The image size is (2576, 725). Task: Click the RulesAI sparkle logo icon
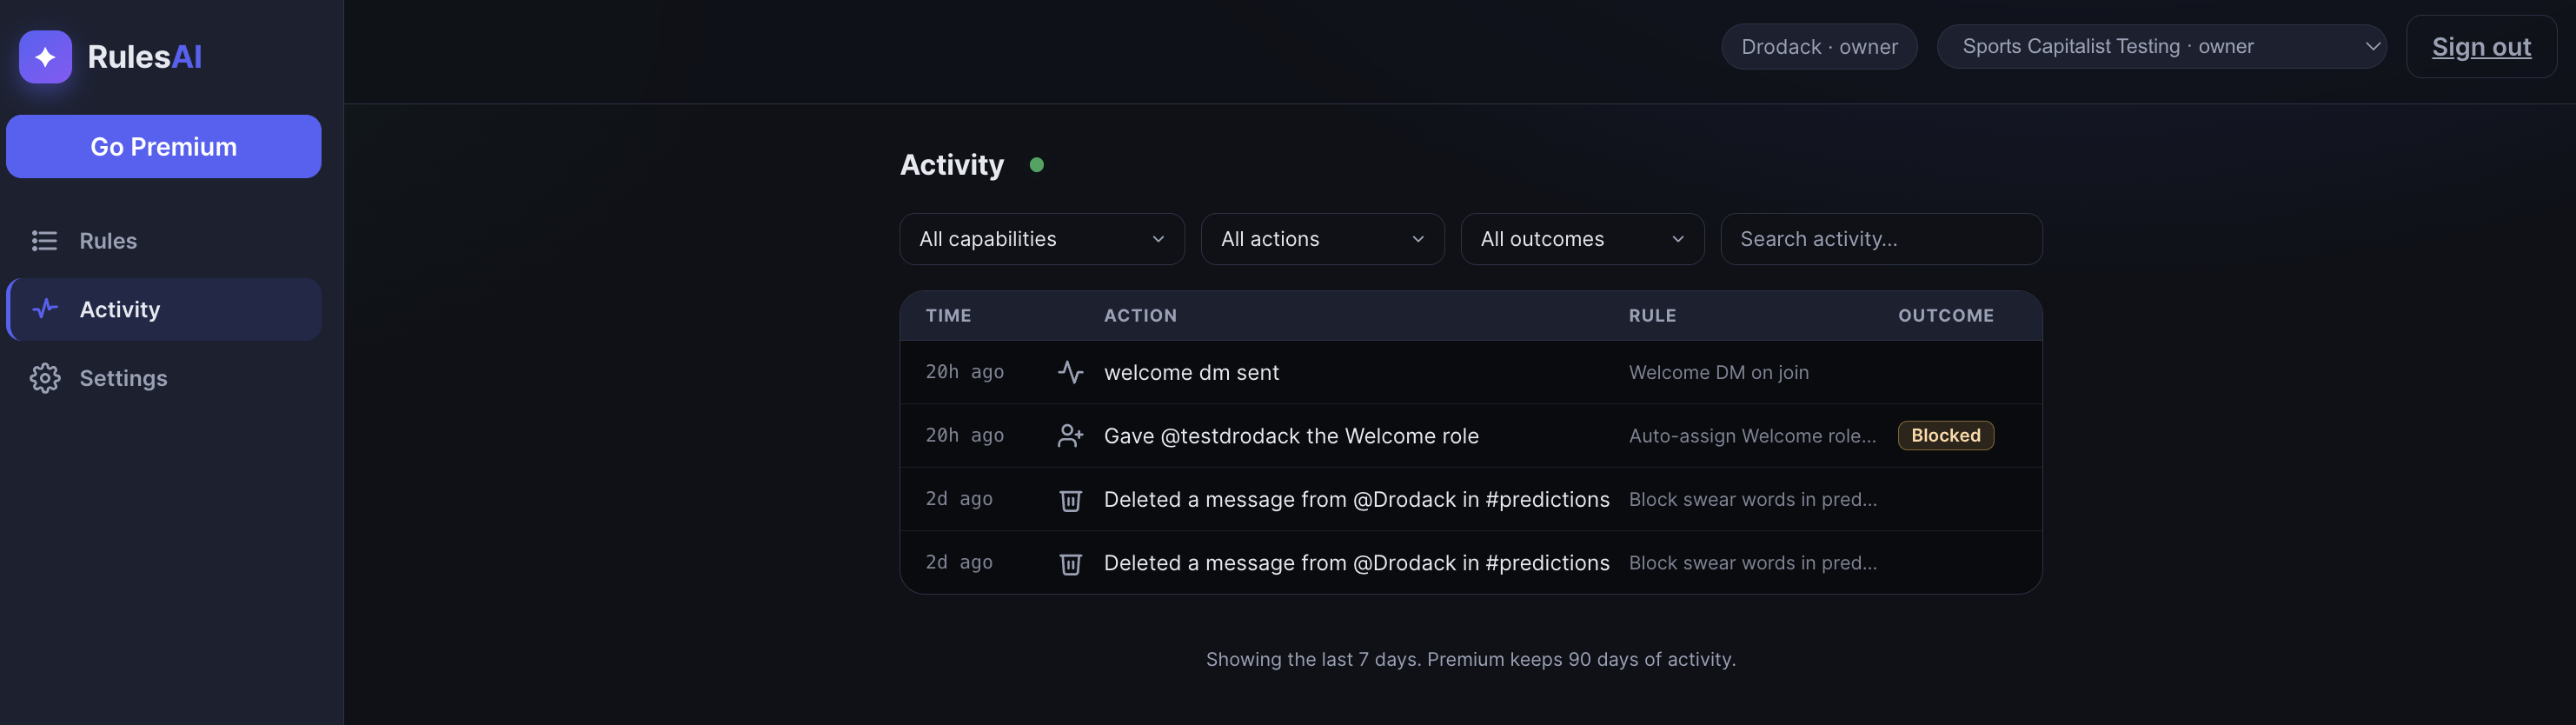(x=45, y=57)
